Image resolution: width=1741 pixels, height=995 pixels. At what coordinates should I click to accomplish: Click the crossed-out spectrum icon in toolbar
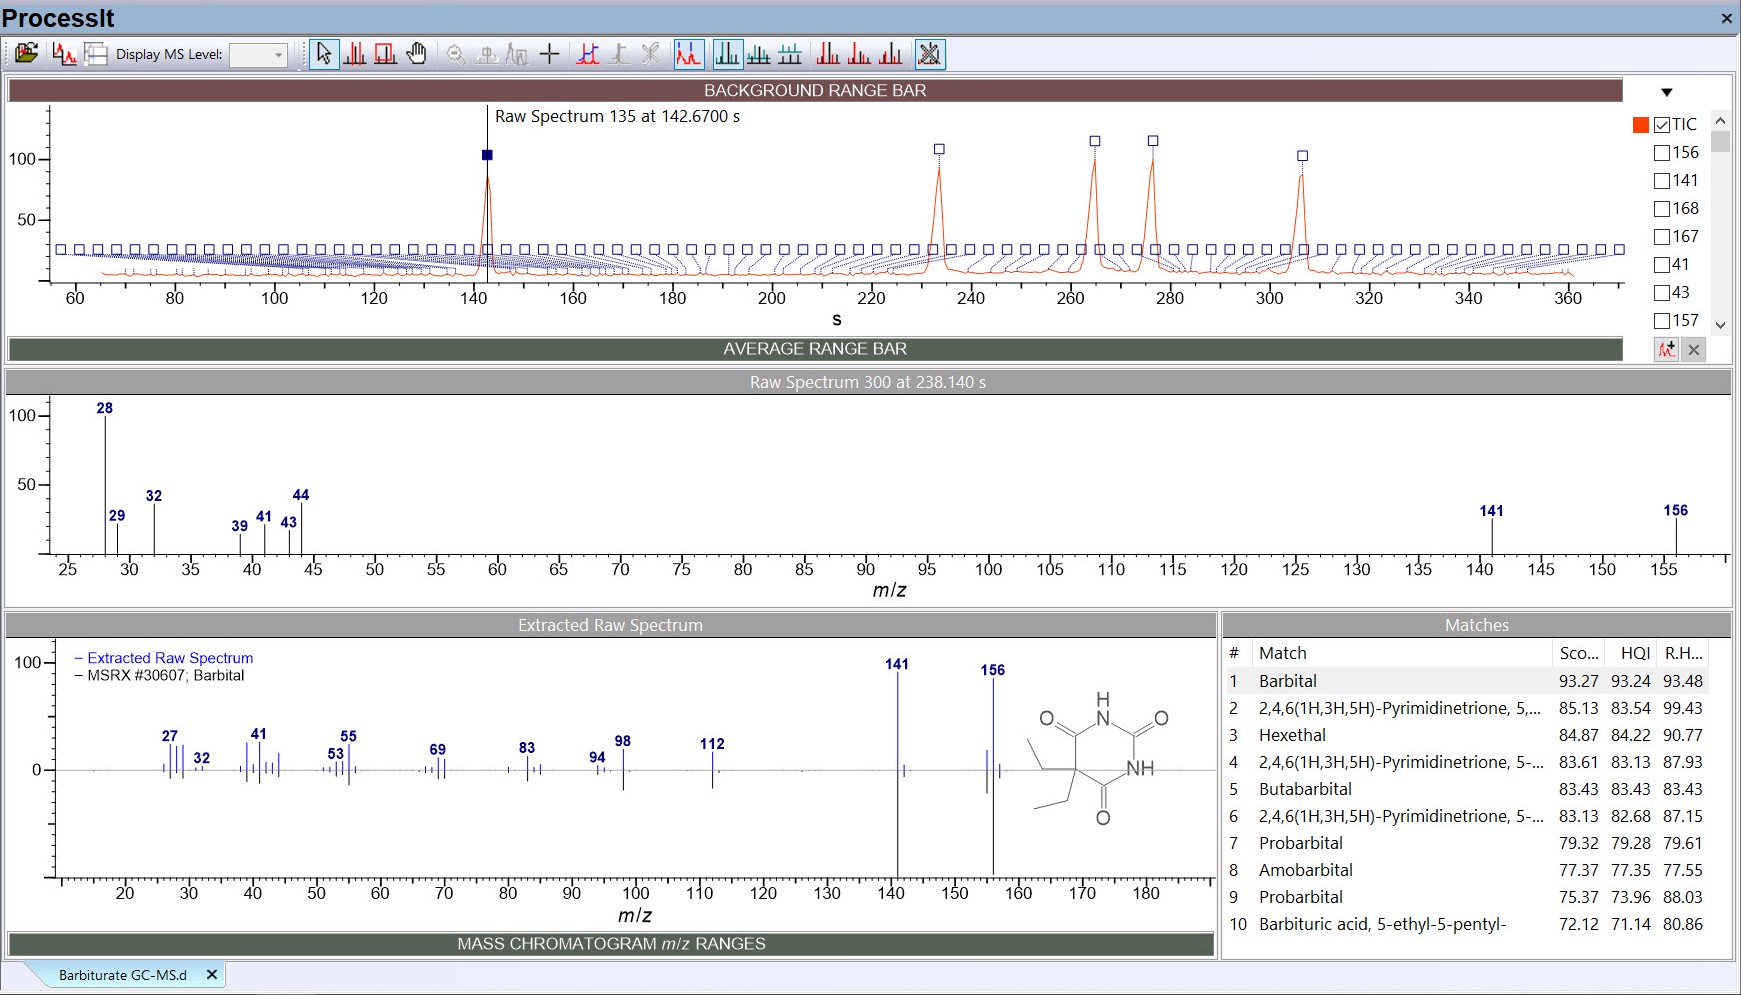click(929, 54)
